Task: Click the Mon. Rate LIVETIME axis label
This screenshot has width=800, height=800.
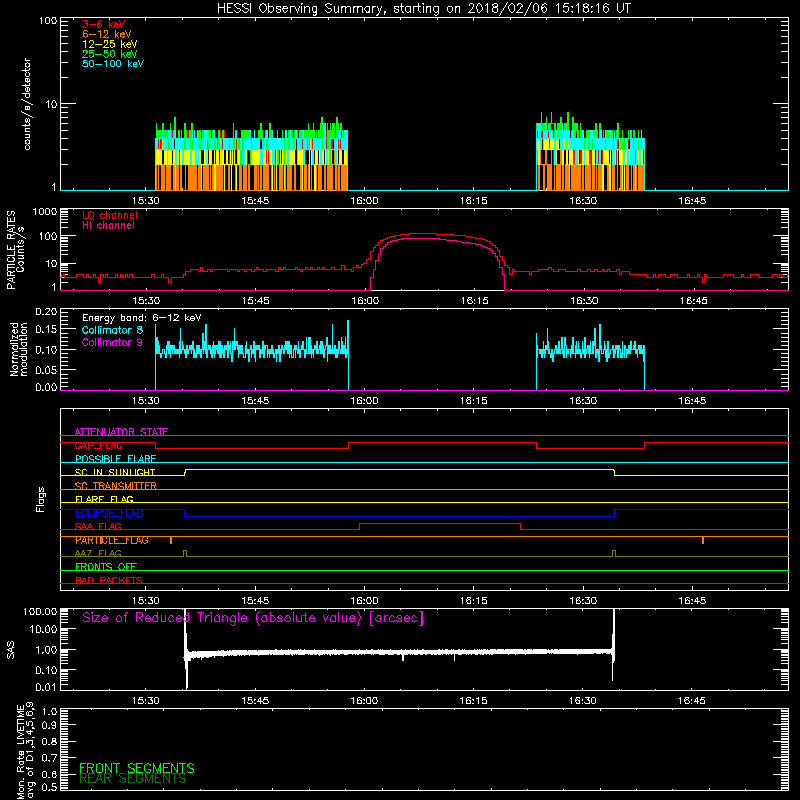Action: pos(25,751)
